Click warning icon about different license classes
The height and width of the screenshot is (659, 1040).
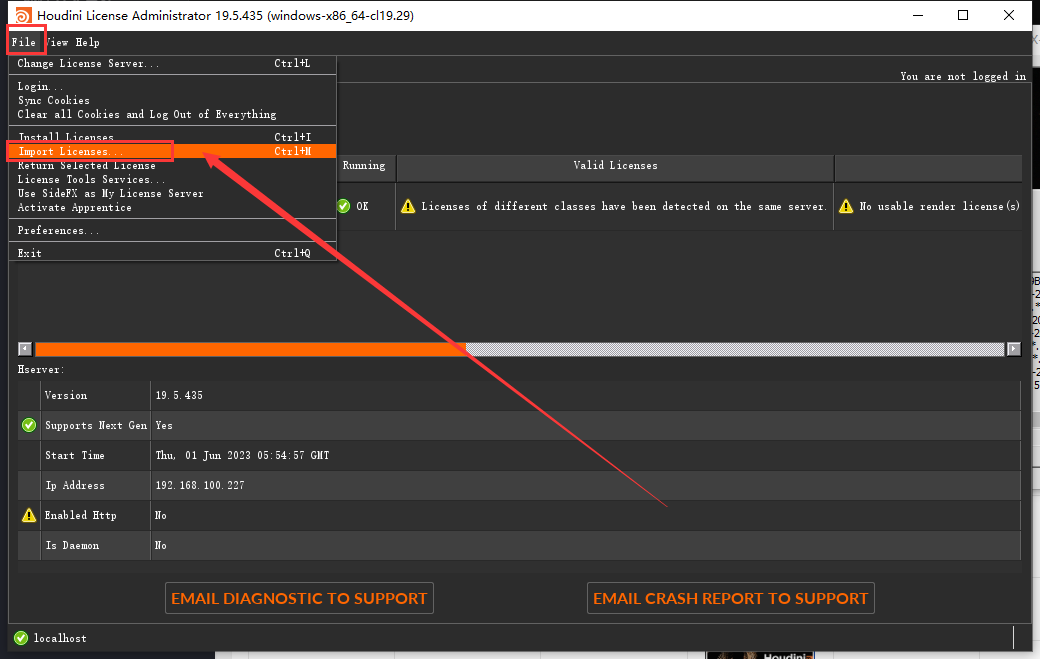coord(408,206)
